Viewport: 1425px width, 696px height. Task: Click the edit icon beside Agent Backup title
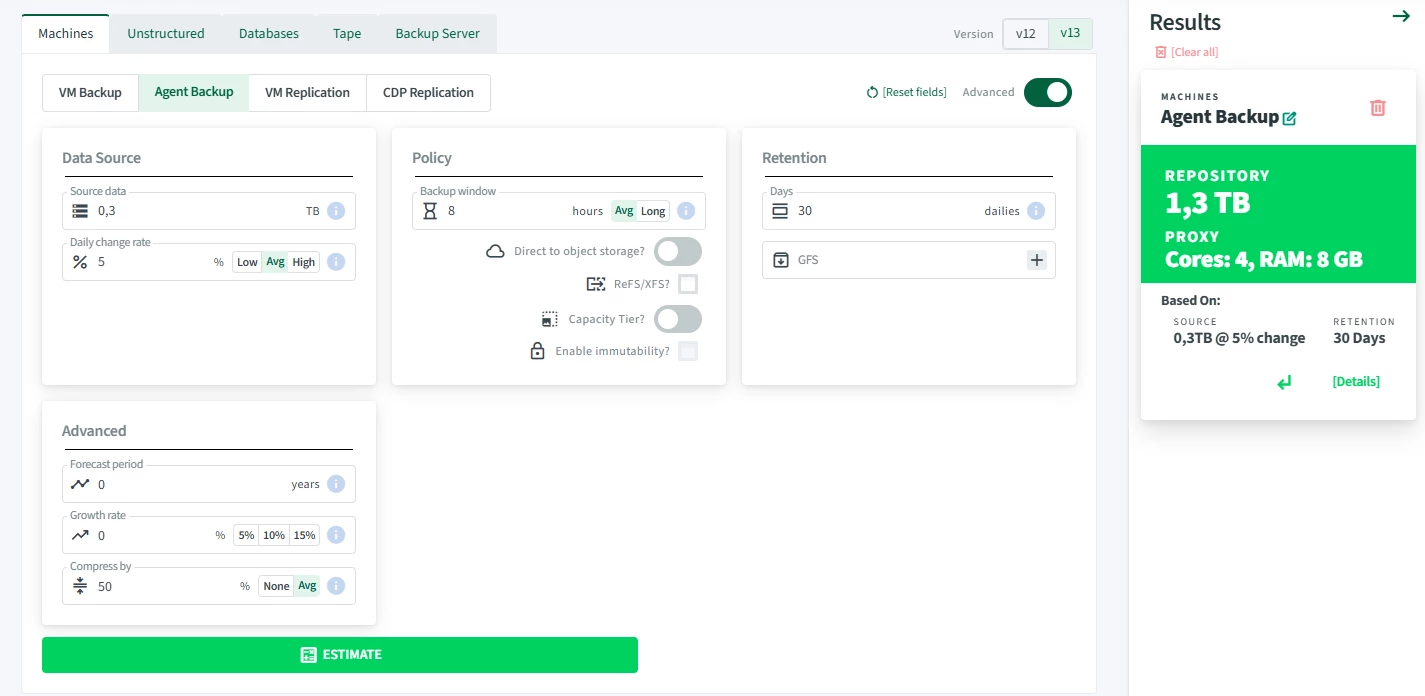tap(1290, 118)
